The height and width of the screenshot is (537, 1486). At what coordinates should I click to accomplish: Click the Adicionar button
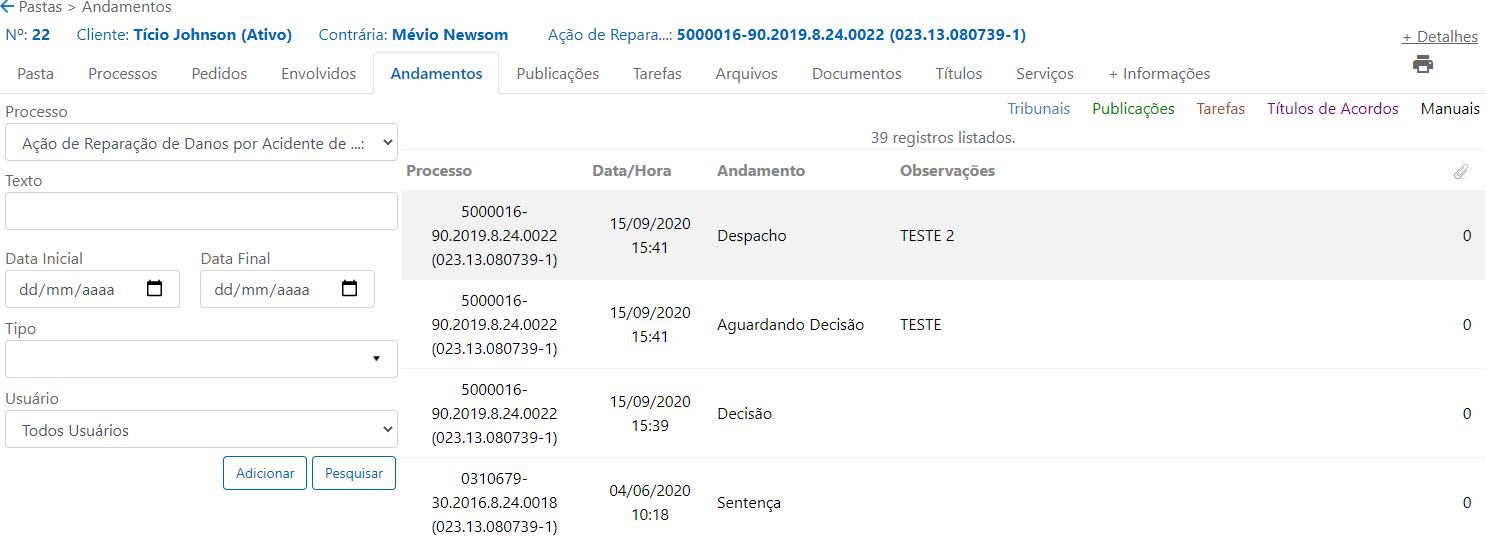tap(265, 473)
